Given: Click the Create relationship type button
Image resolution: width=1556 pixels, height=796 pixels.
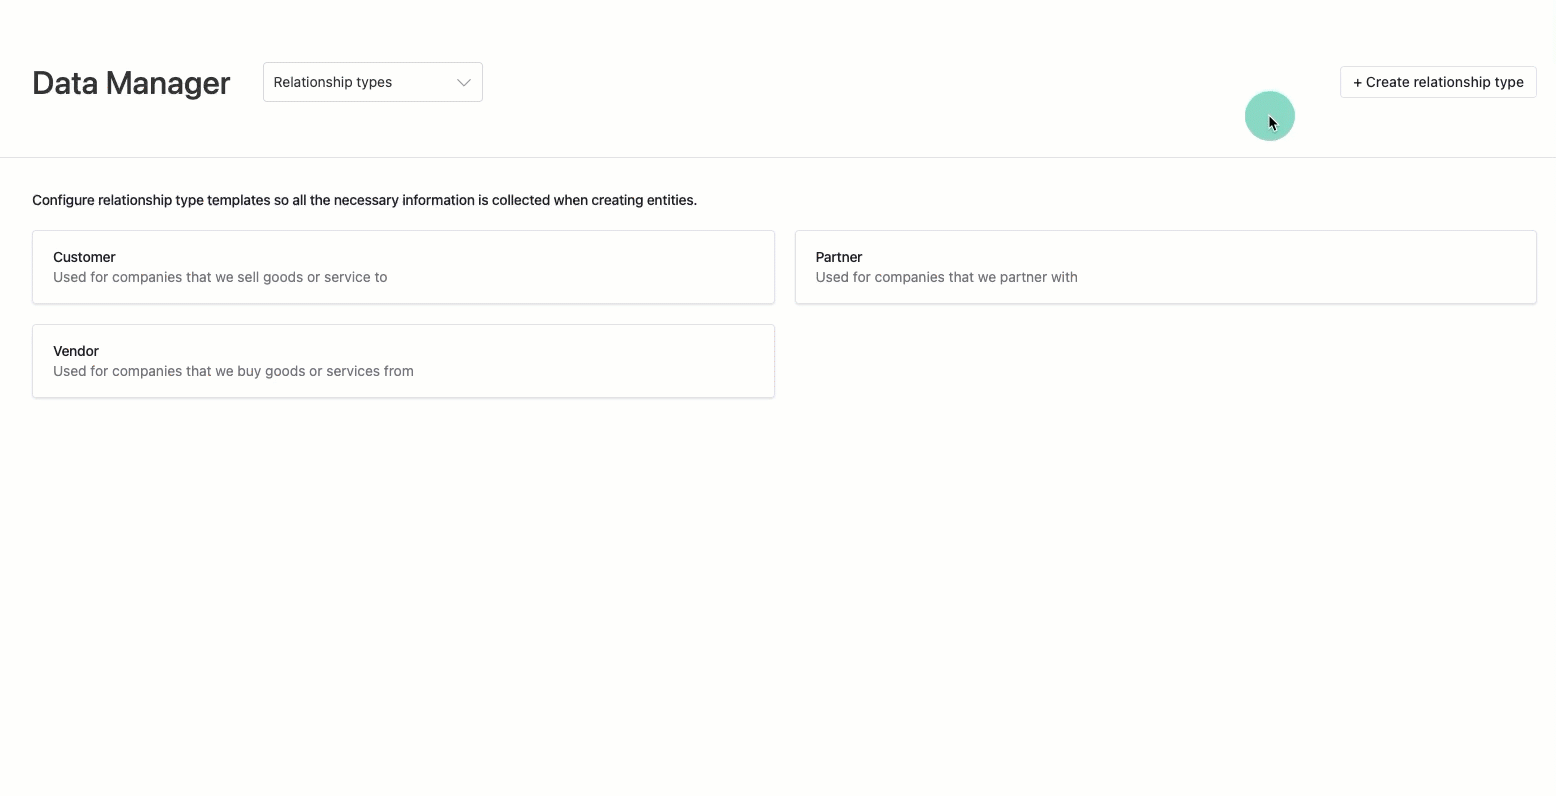Looking at the screenshot, I should pyautogui.click(x=1437, y=82).
